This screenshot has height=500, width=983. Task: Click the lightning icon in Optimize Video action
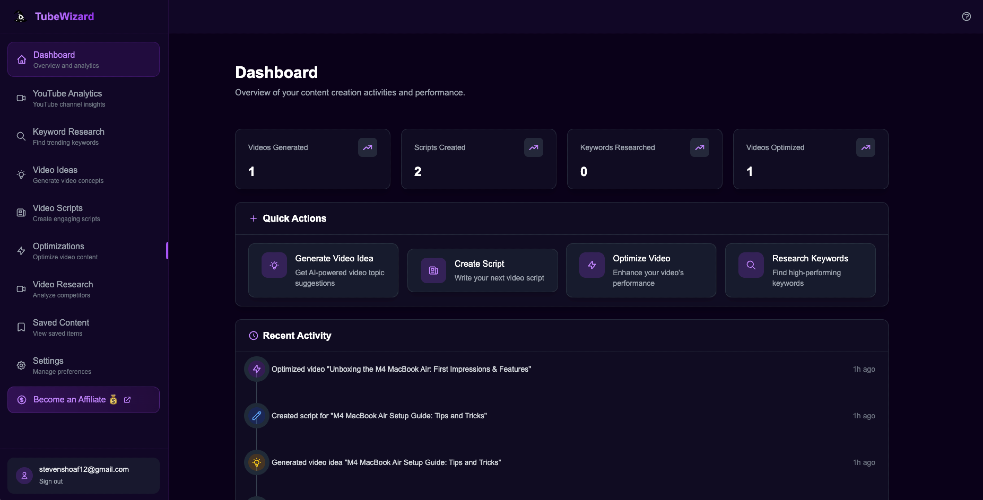[592, 265]
